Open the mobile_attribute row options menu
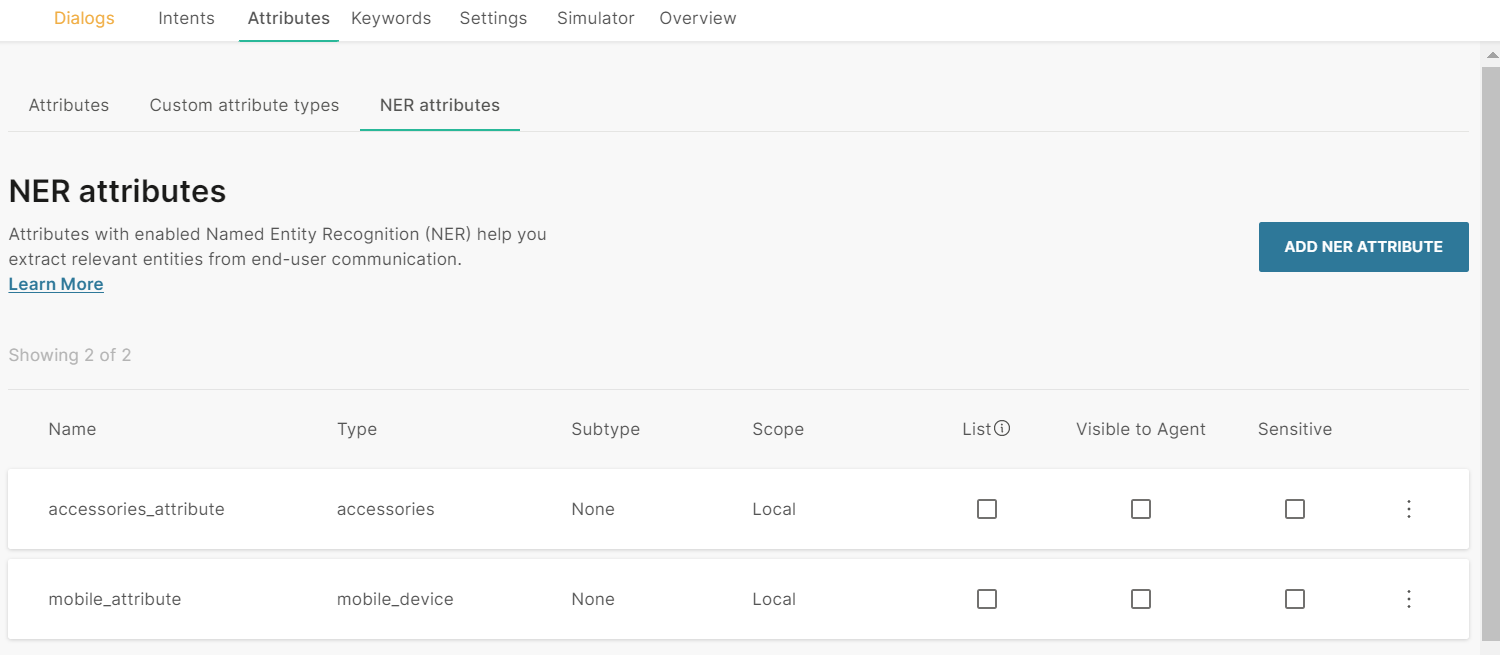Image resolution: width=1500 pixels, height=655 pixels. click(1408, 599)
